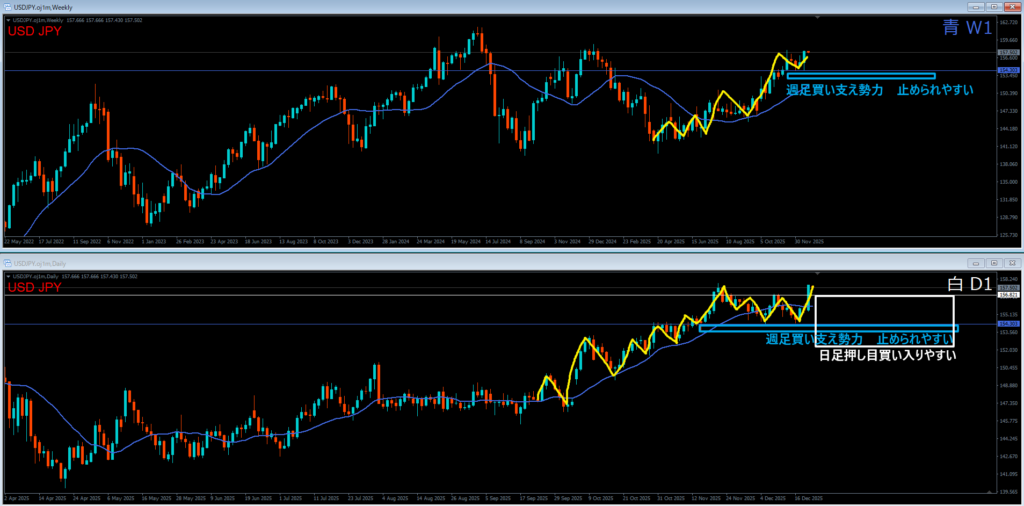This screenshot has height=506, width=1024.
Task: Select the white D1 timeframe label
Action: pyautogui.click(x=968, y=285)
